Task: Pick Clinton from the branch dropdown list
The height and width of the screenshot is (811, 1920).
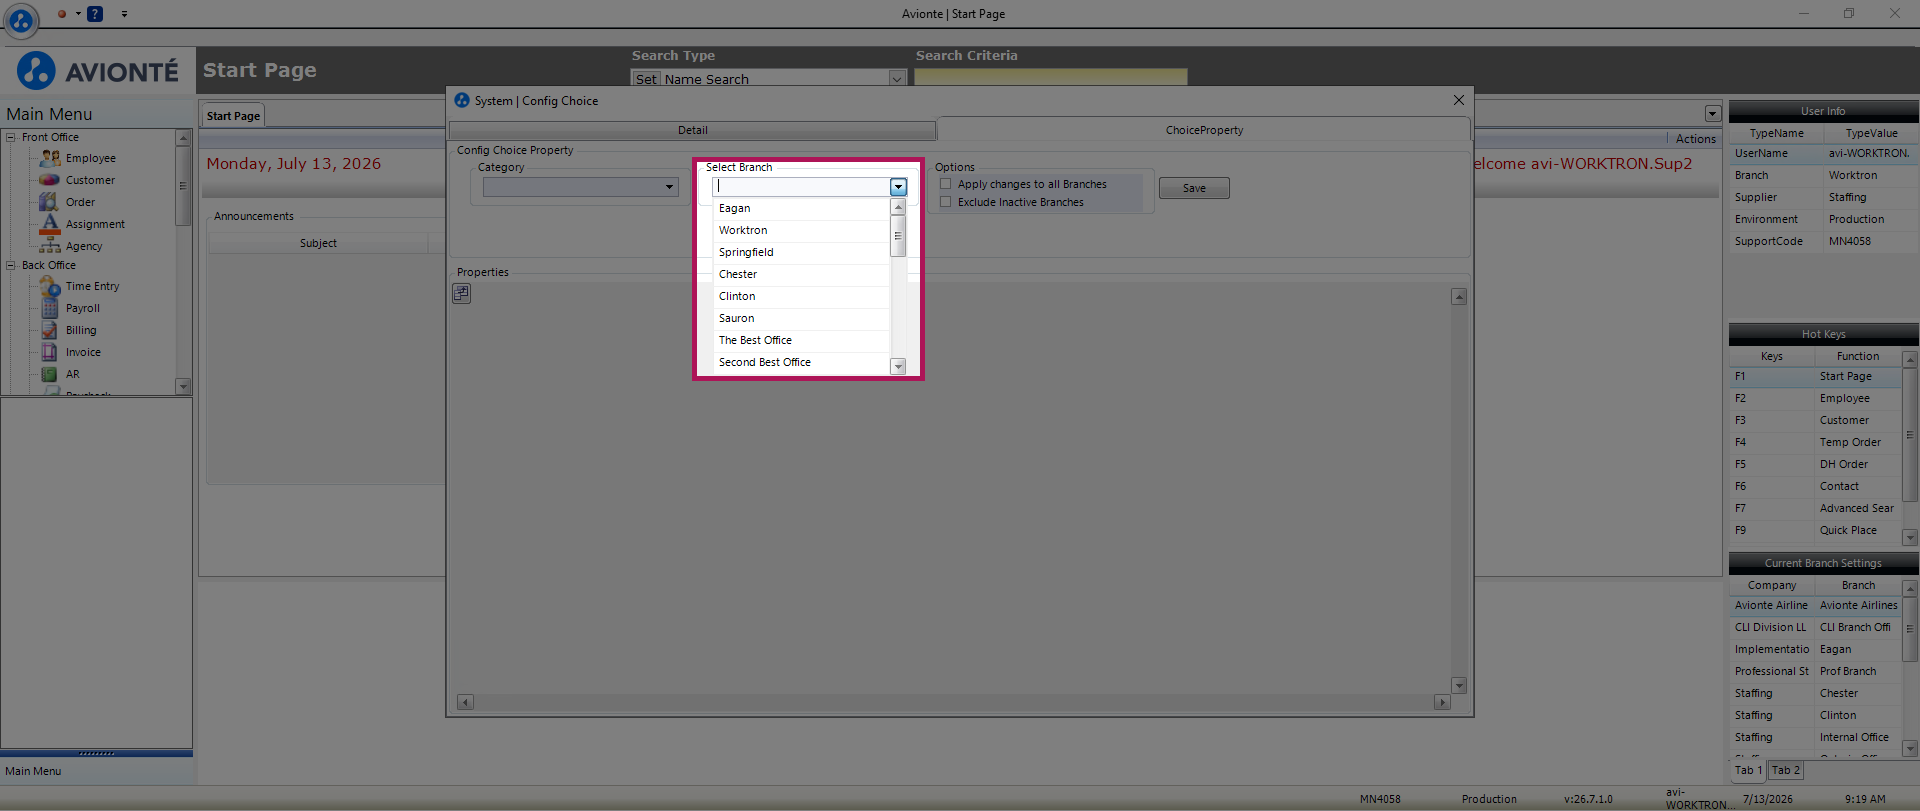Action: tap(802, 296)
